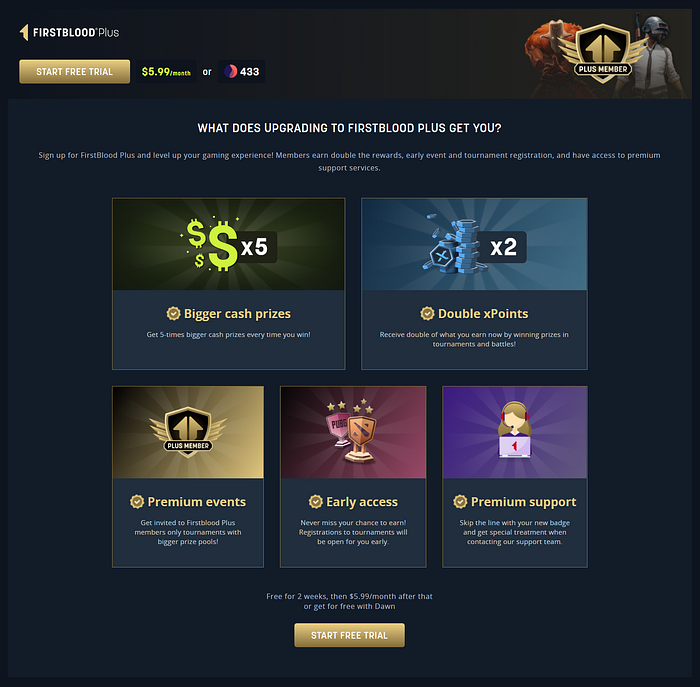700x687 pixels.
Task: Click the Dawn token moon icon
Action: [230, 71]
